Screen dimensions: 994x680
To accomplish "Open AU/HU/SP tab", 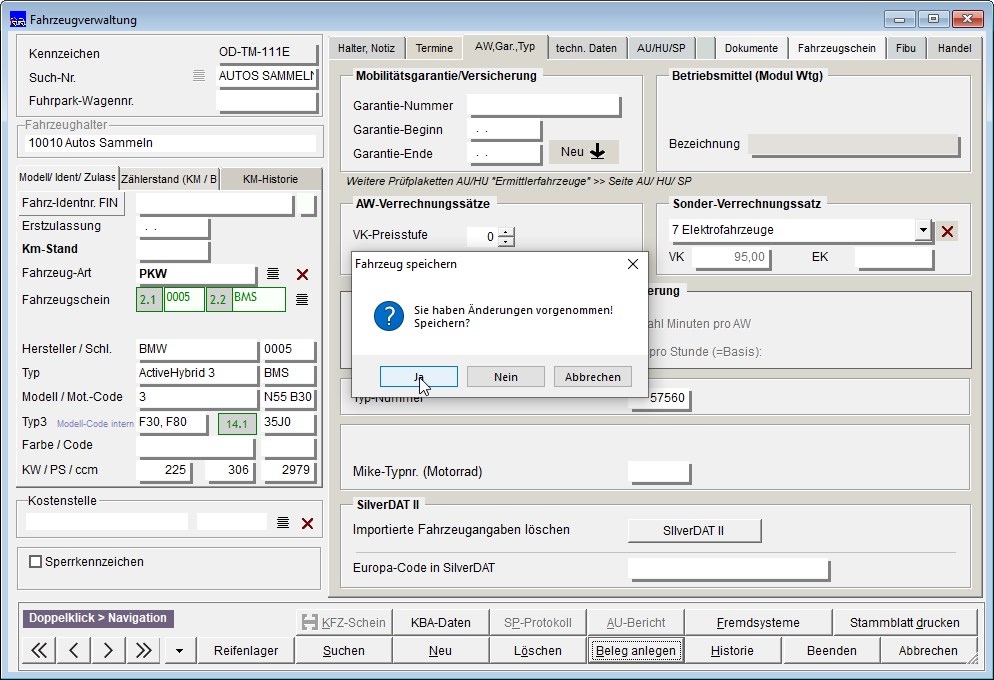I will (x=661, y=48).
